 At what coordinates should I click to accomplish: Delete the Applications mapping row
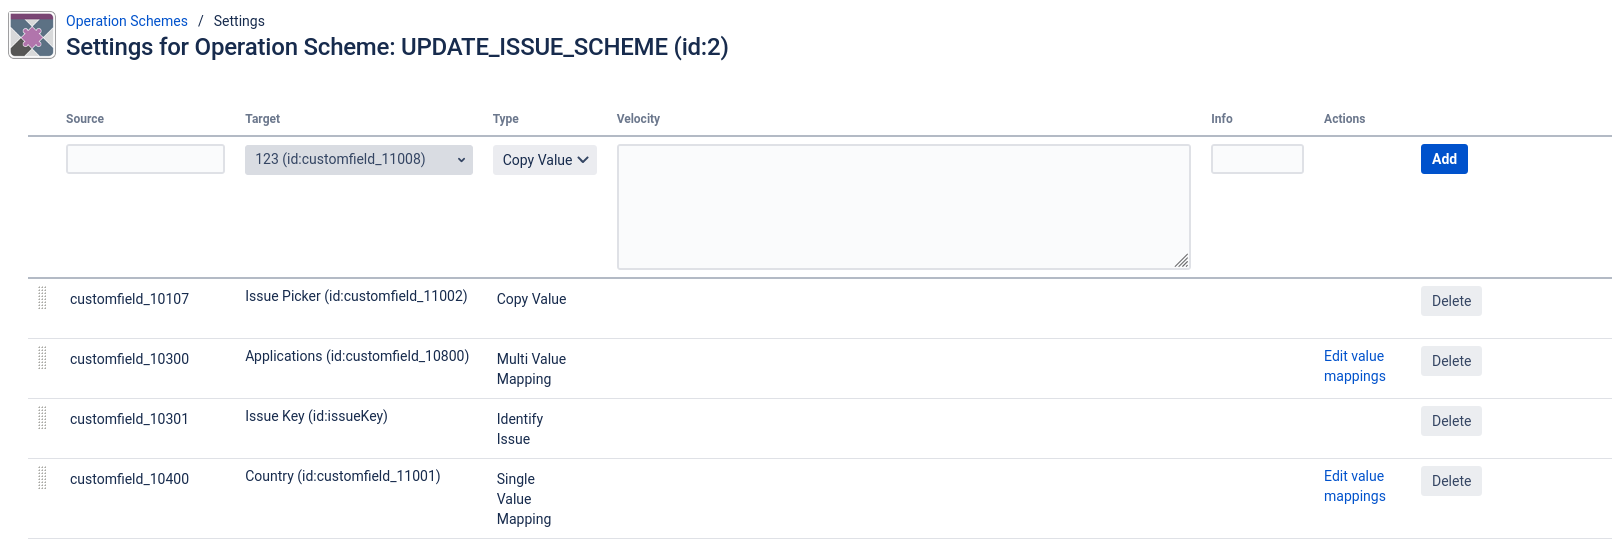[x=1451, y=361]
